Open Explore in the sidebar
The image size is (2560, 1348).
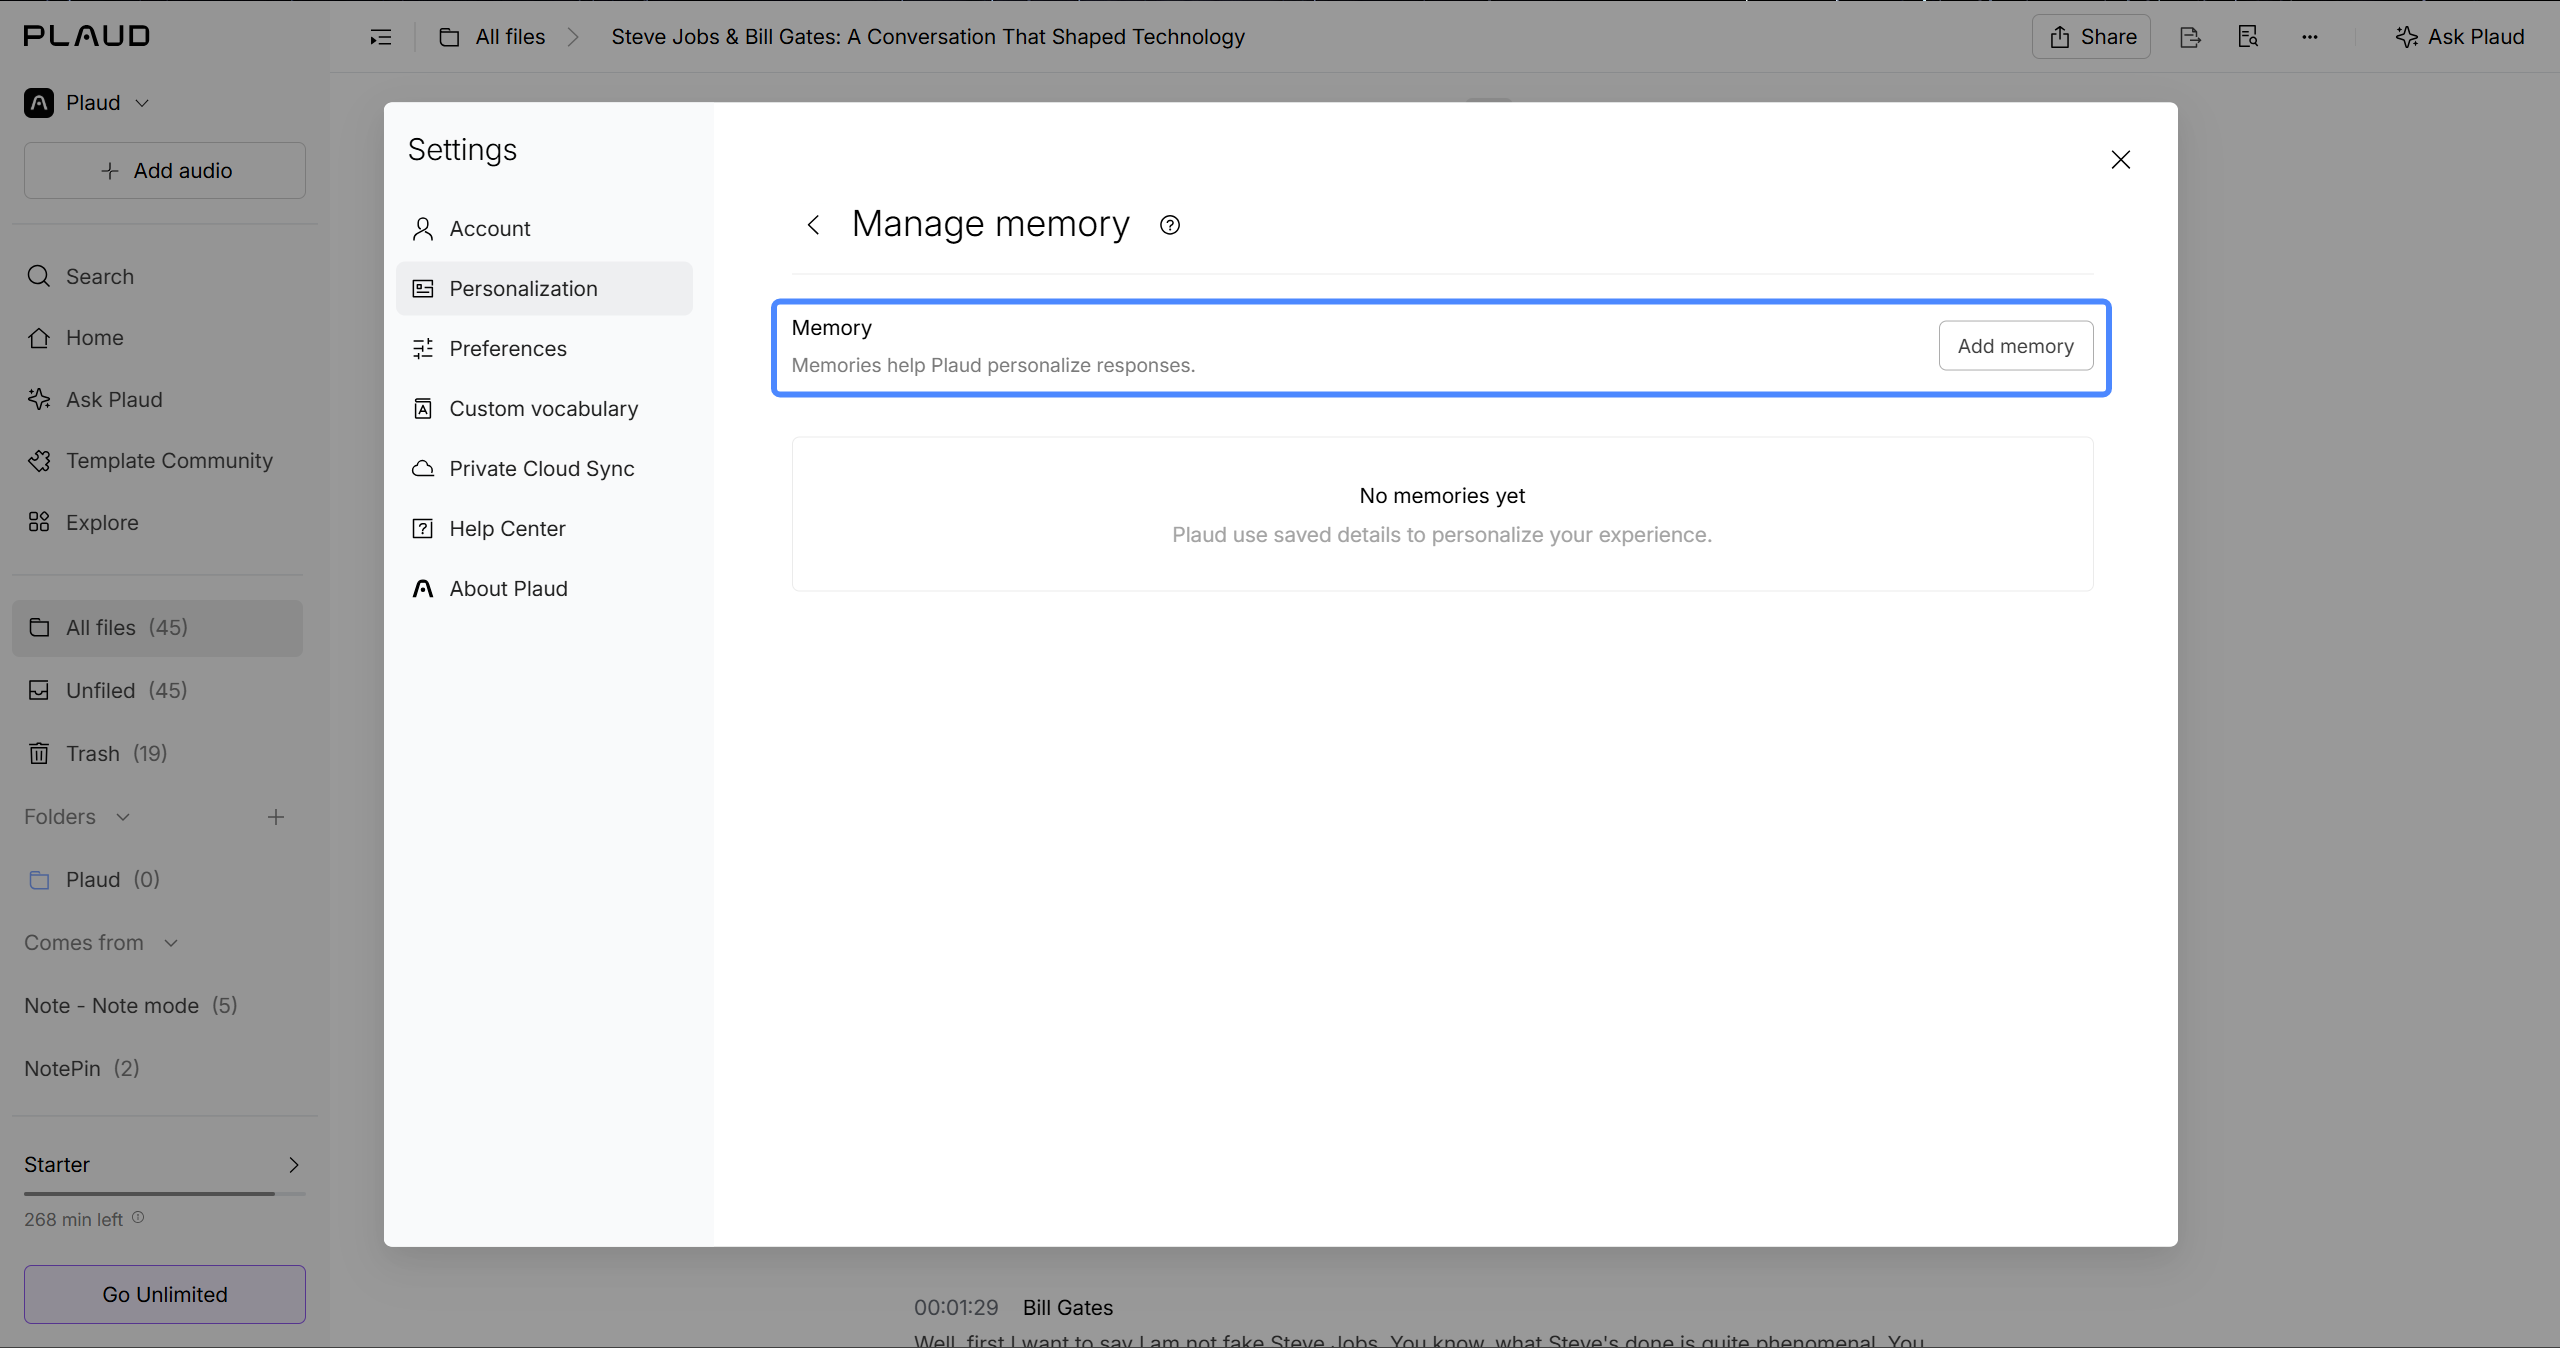pyautogui.click(x=158, y=523)
